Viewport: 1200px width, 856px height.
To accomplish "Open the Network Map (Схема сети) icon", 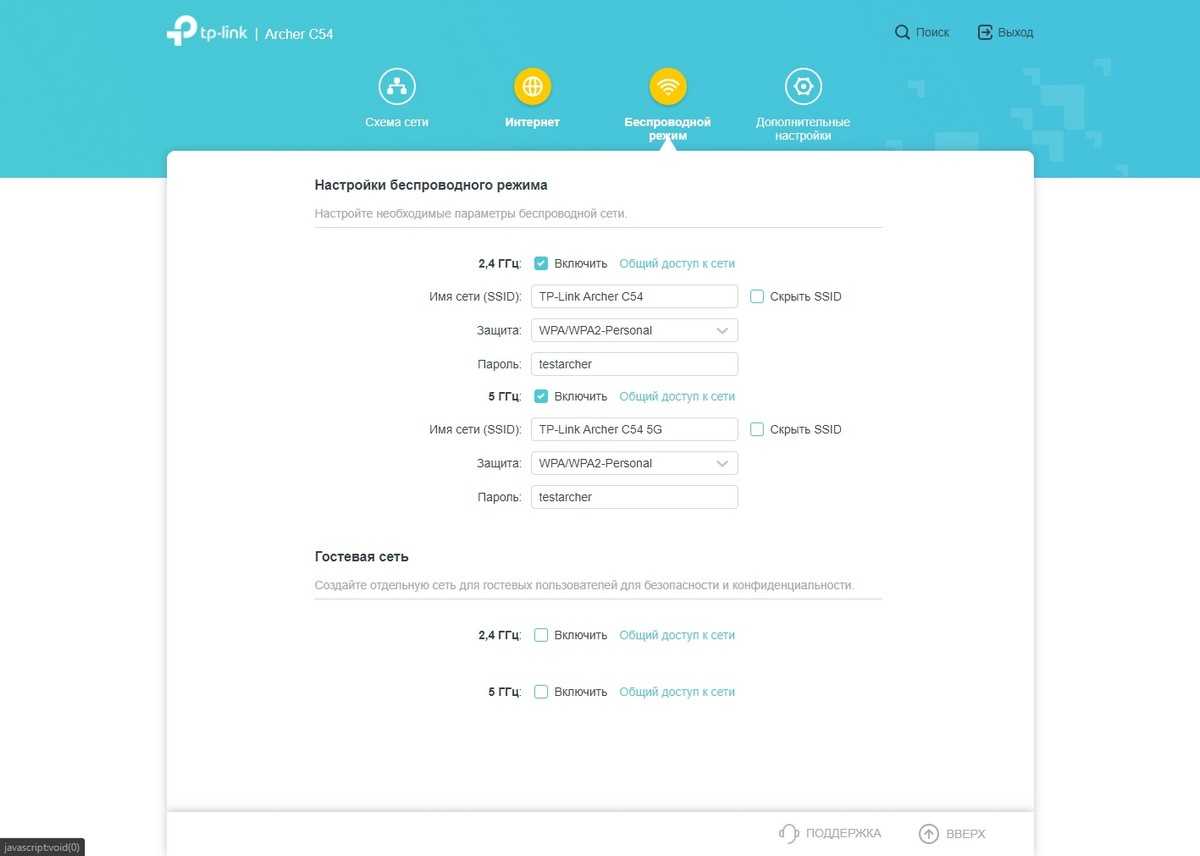I will pos(397,87).
